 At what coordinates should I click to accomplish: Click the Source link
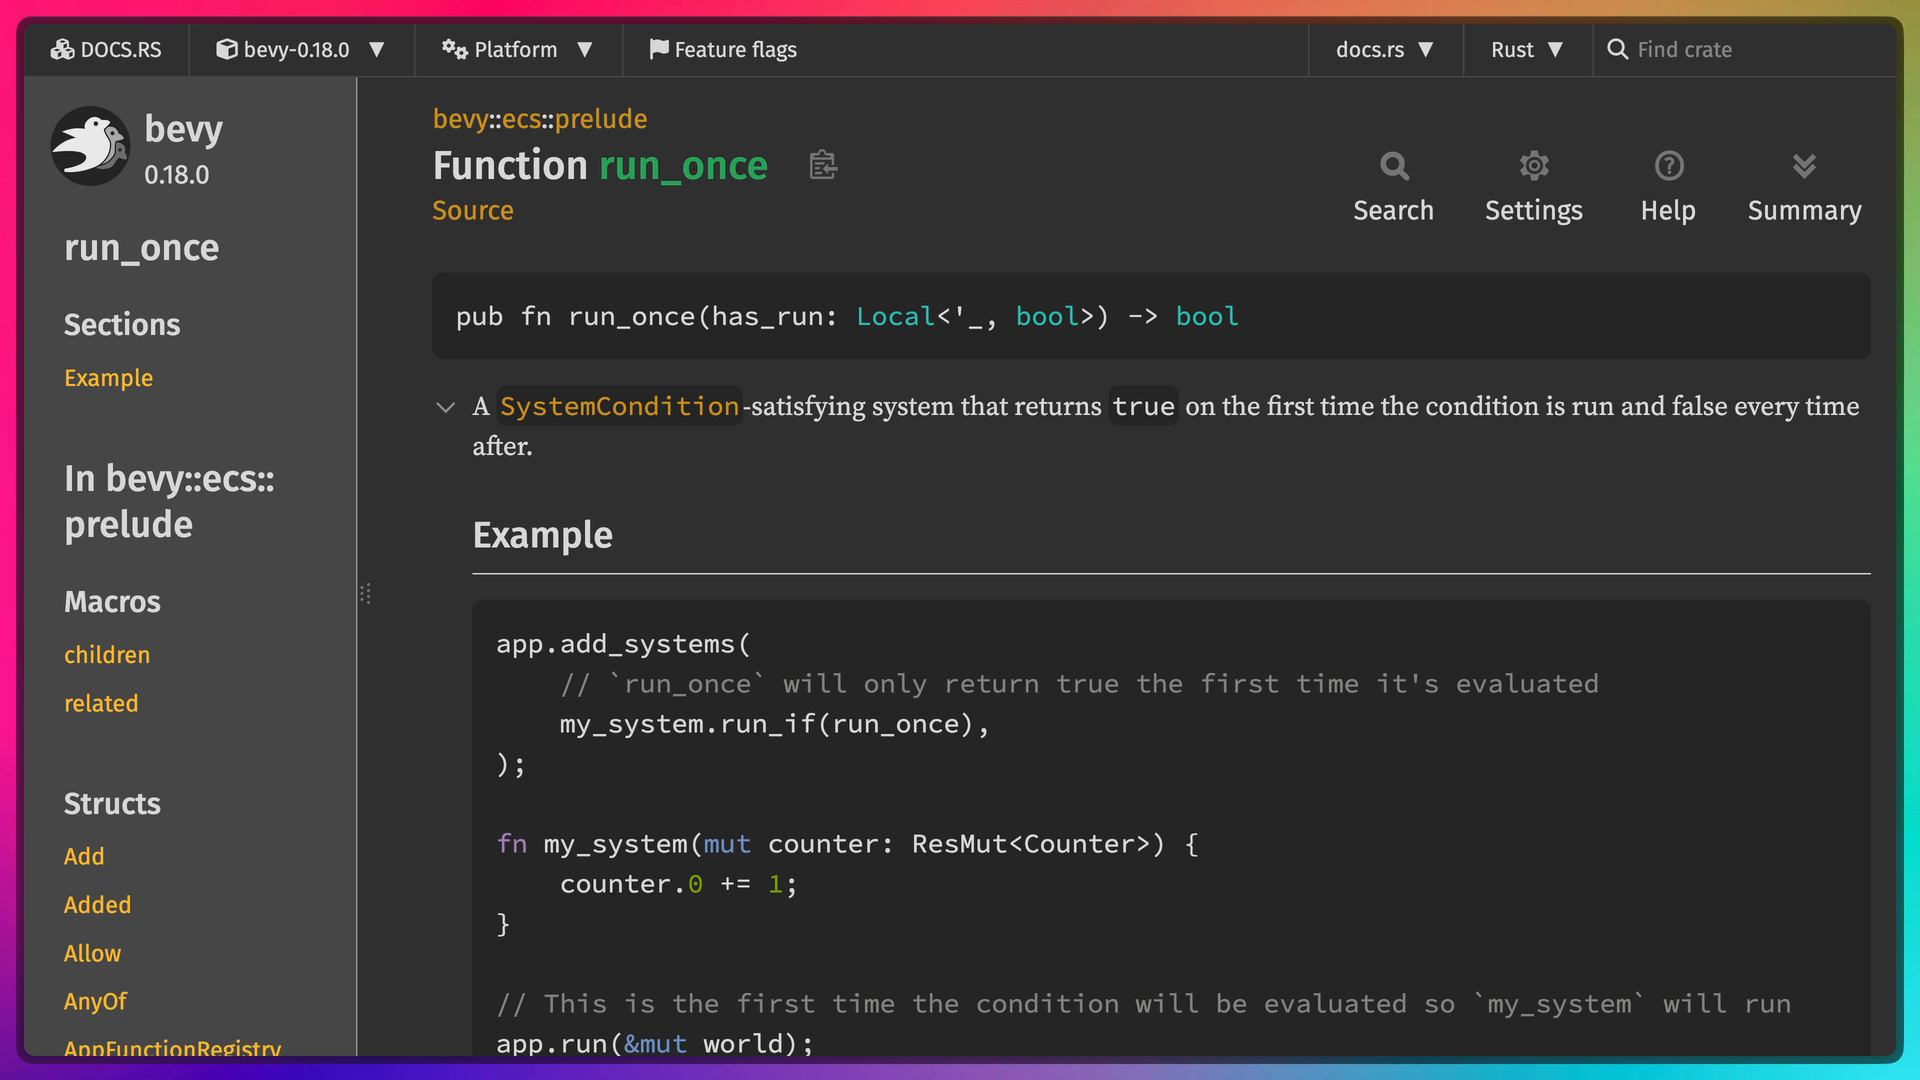pos(472,211)
